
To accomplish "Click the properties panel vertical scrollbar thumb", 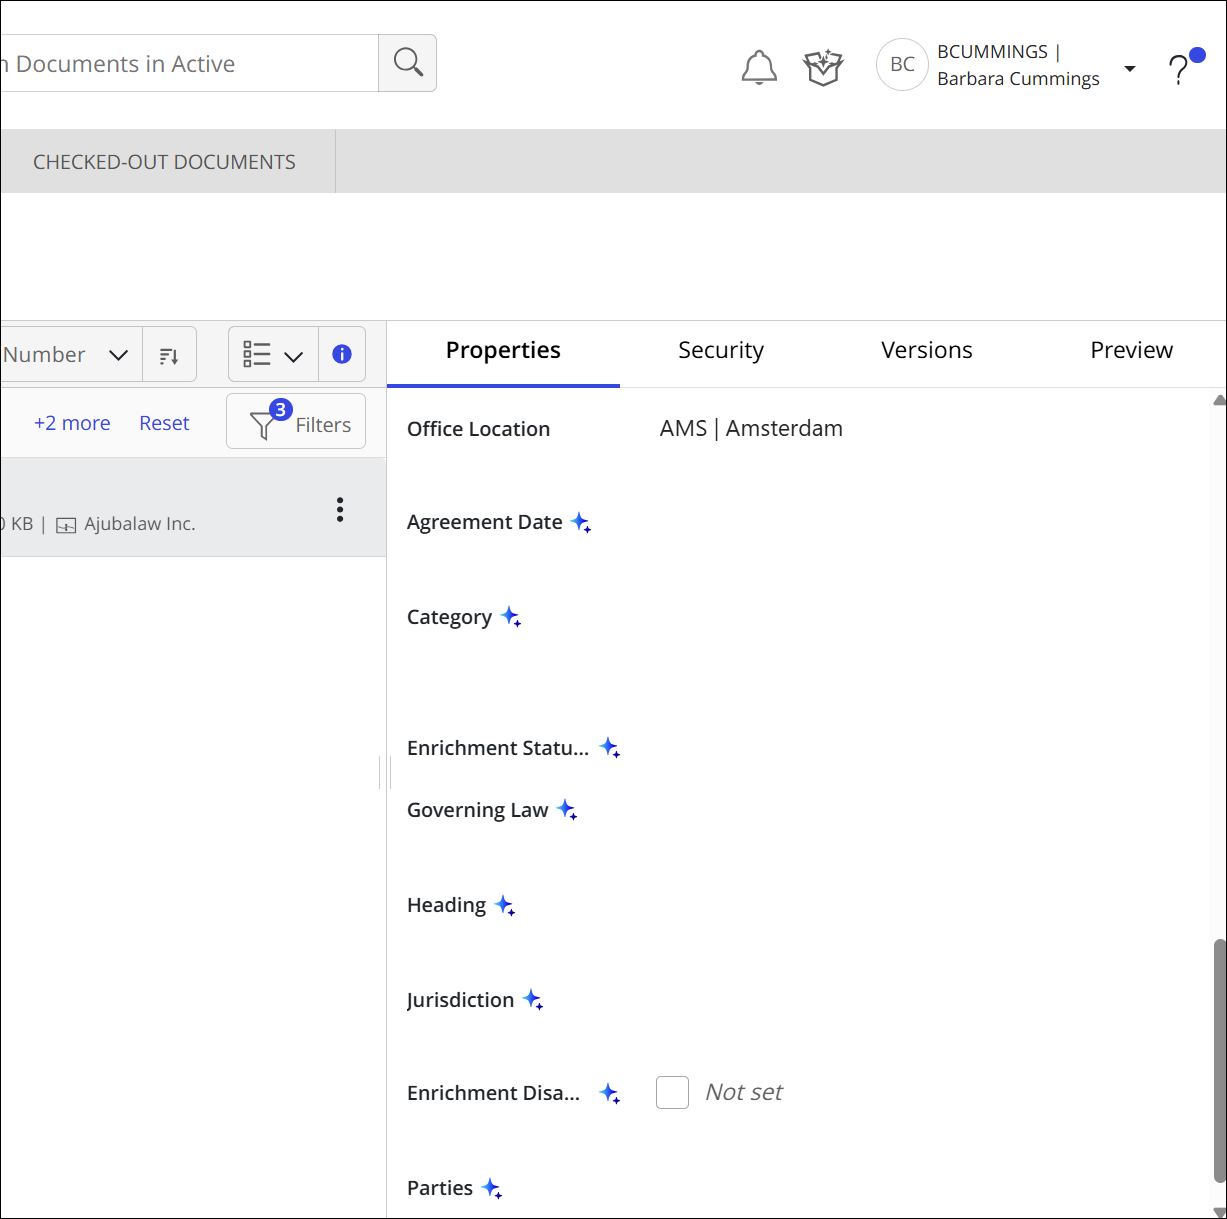I will point(1219,1061).
